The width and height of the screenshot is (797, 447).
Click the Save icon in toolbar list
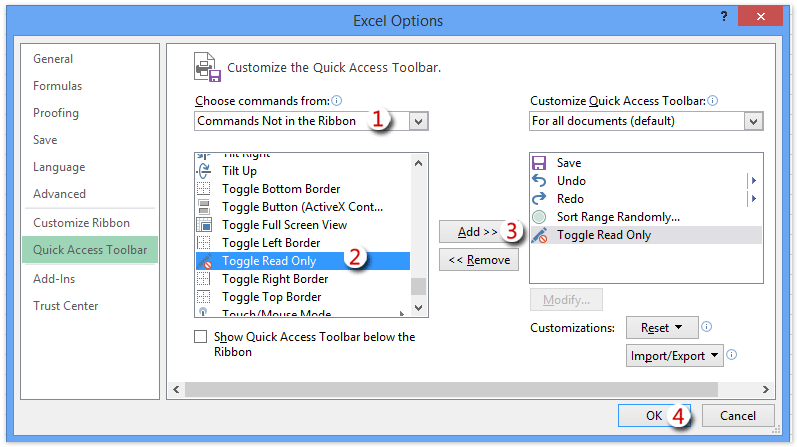540,163
